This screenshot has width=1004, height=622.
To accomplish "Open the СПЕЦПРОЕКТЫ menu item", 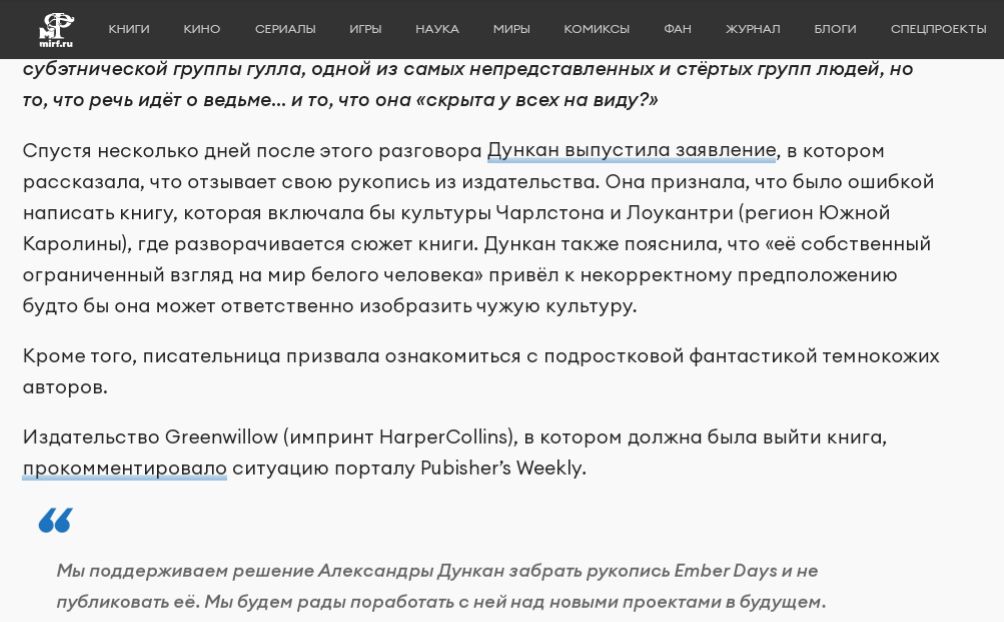I will [938, 29].
